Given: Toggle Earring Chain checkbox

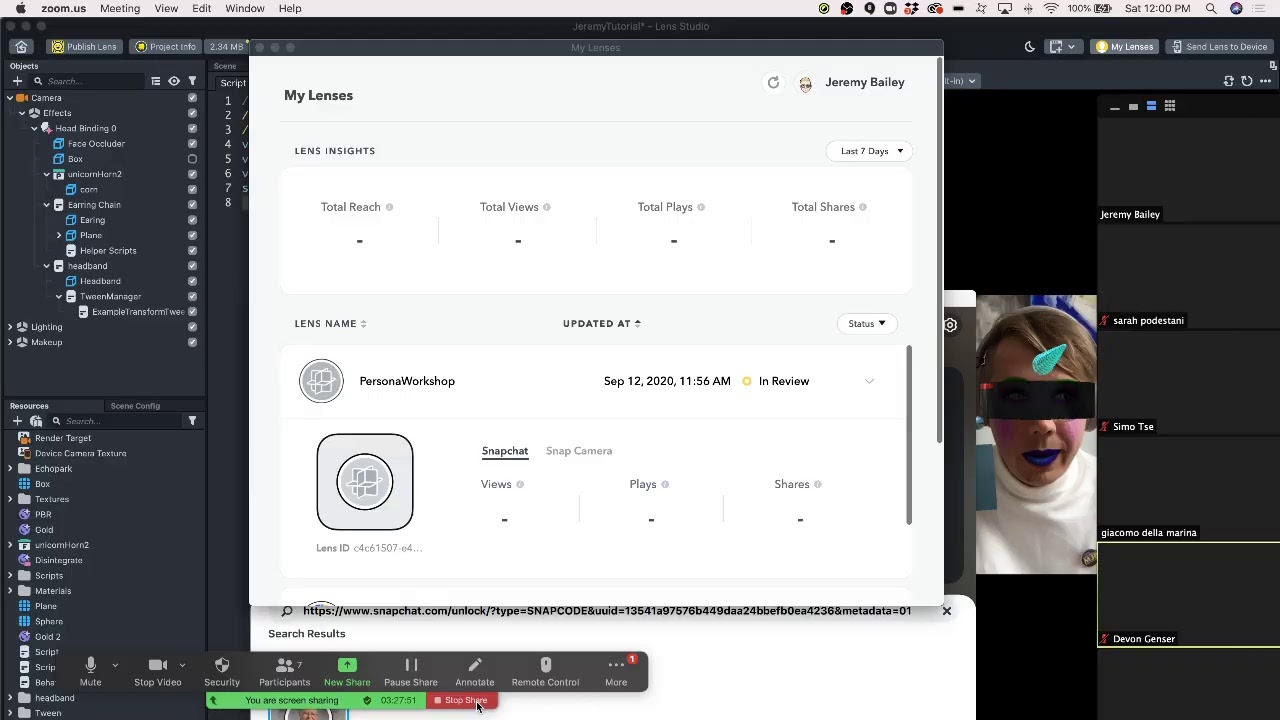Looking at the screenshot, I should 192,205.
